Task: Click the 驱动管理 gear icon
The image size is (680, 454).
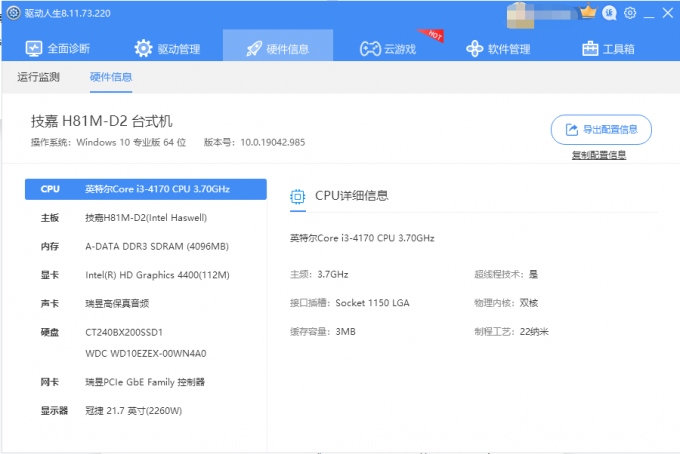Action: point(144,48)
